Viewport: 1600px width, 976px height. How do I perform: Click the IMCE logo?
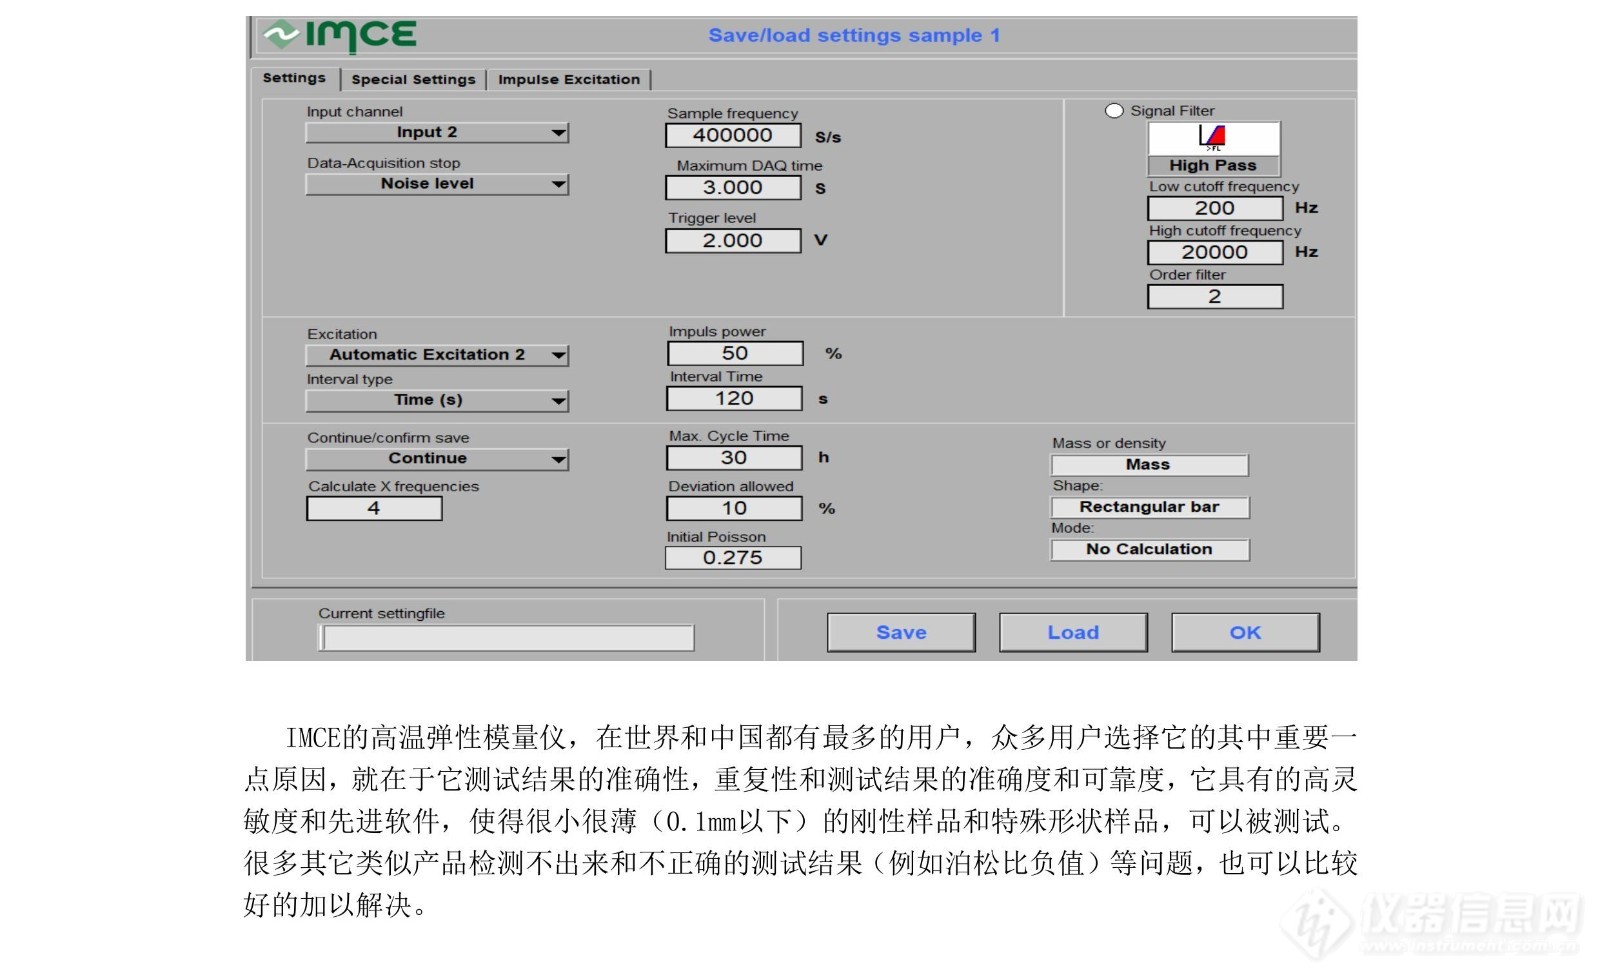[x=339, y=36]
